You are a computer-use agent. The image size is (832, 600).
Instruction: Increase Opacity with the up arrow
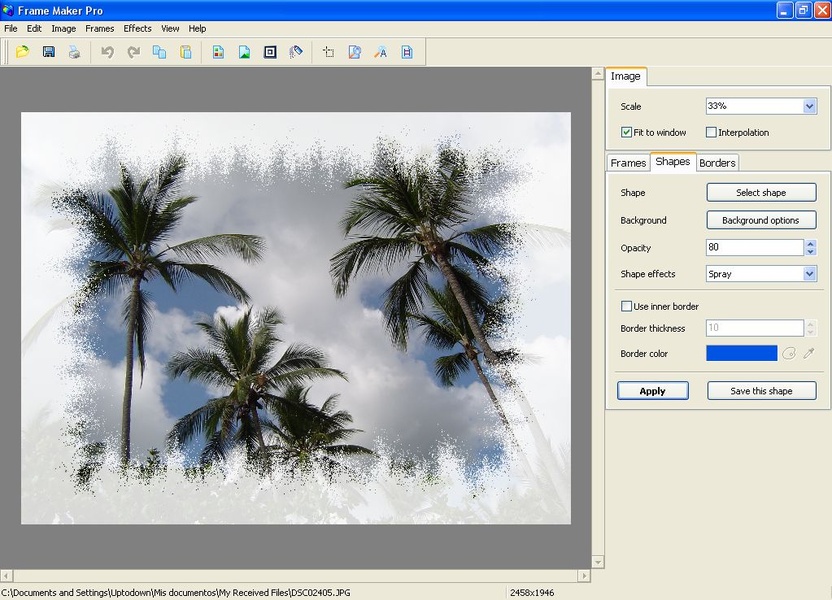tap(810, 243)
